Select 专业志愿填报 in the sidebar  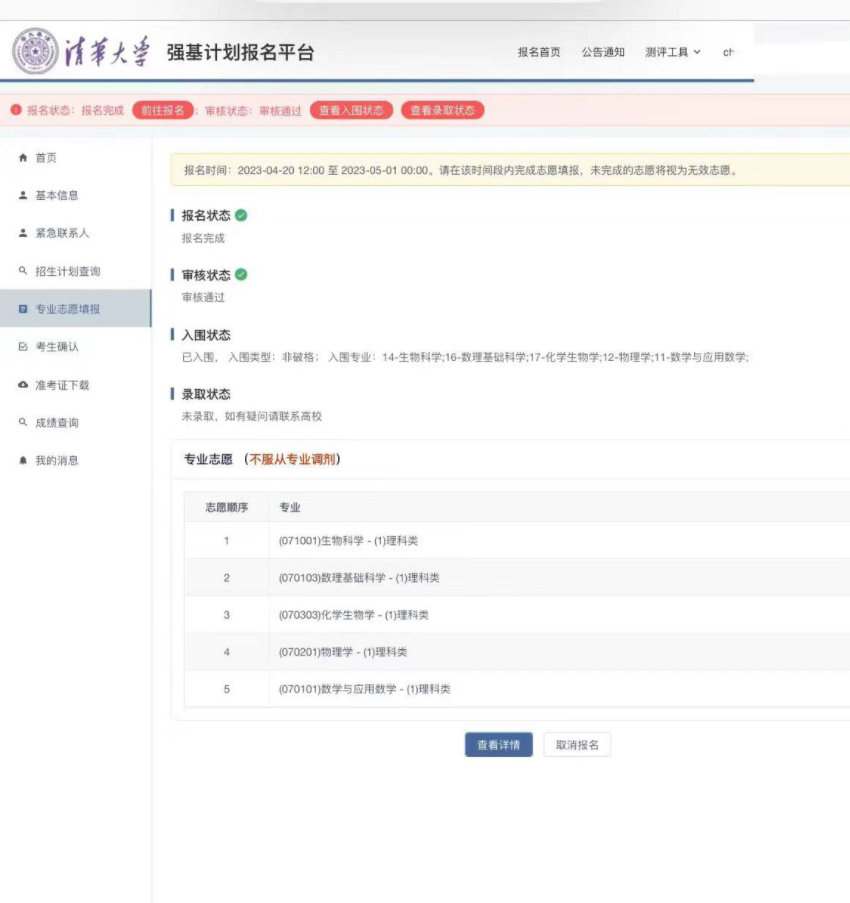[x=67, y=309]
